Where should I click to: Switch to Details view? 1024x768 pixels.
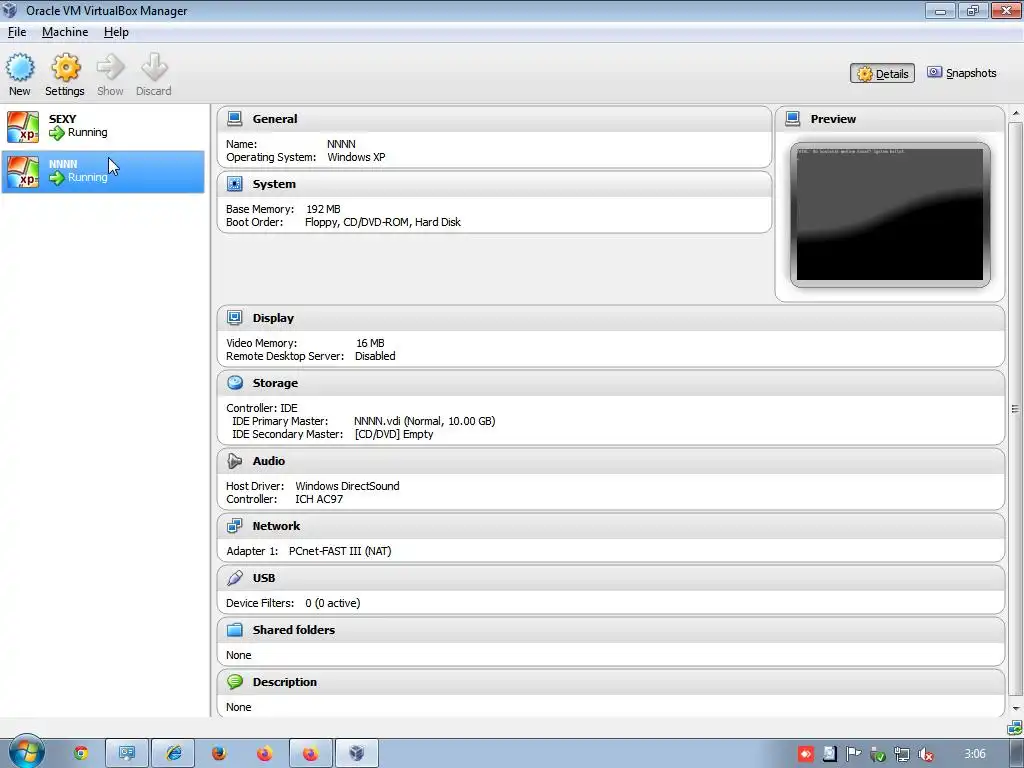point(882,73)
